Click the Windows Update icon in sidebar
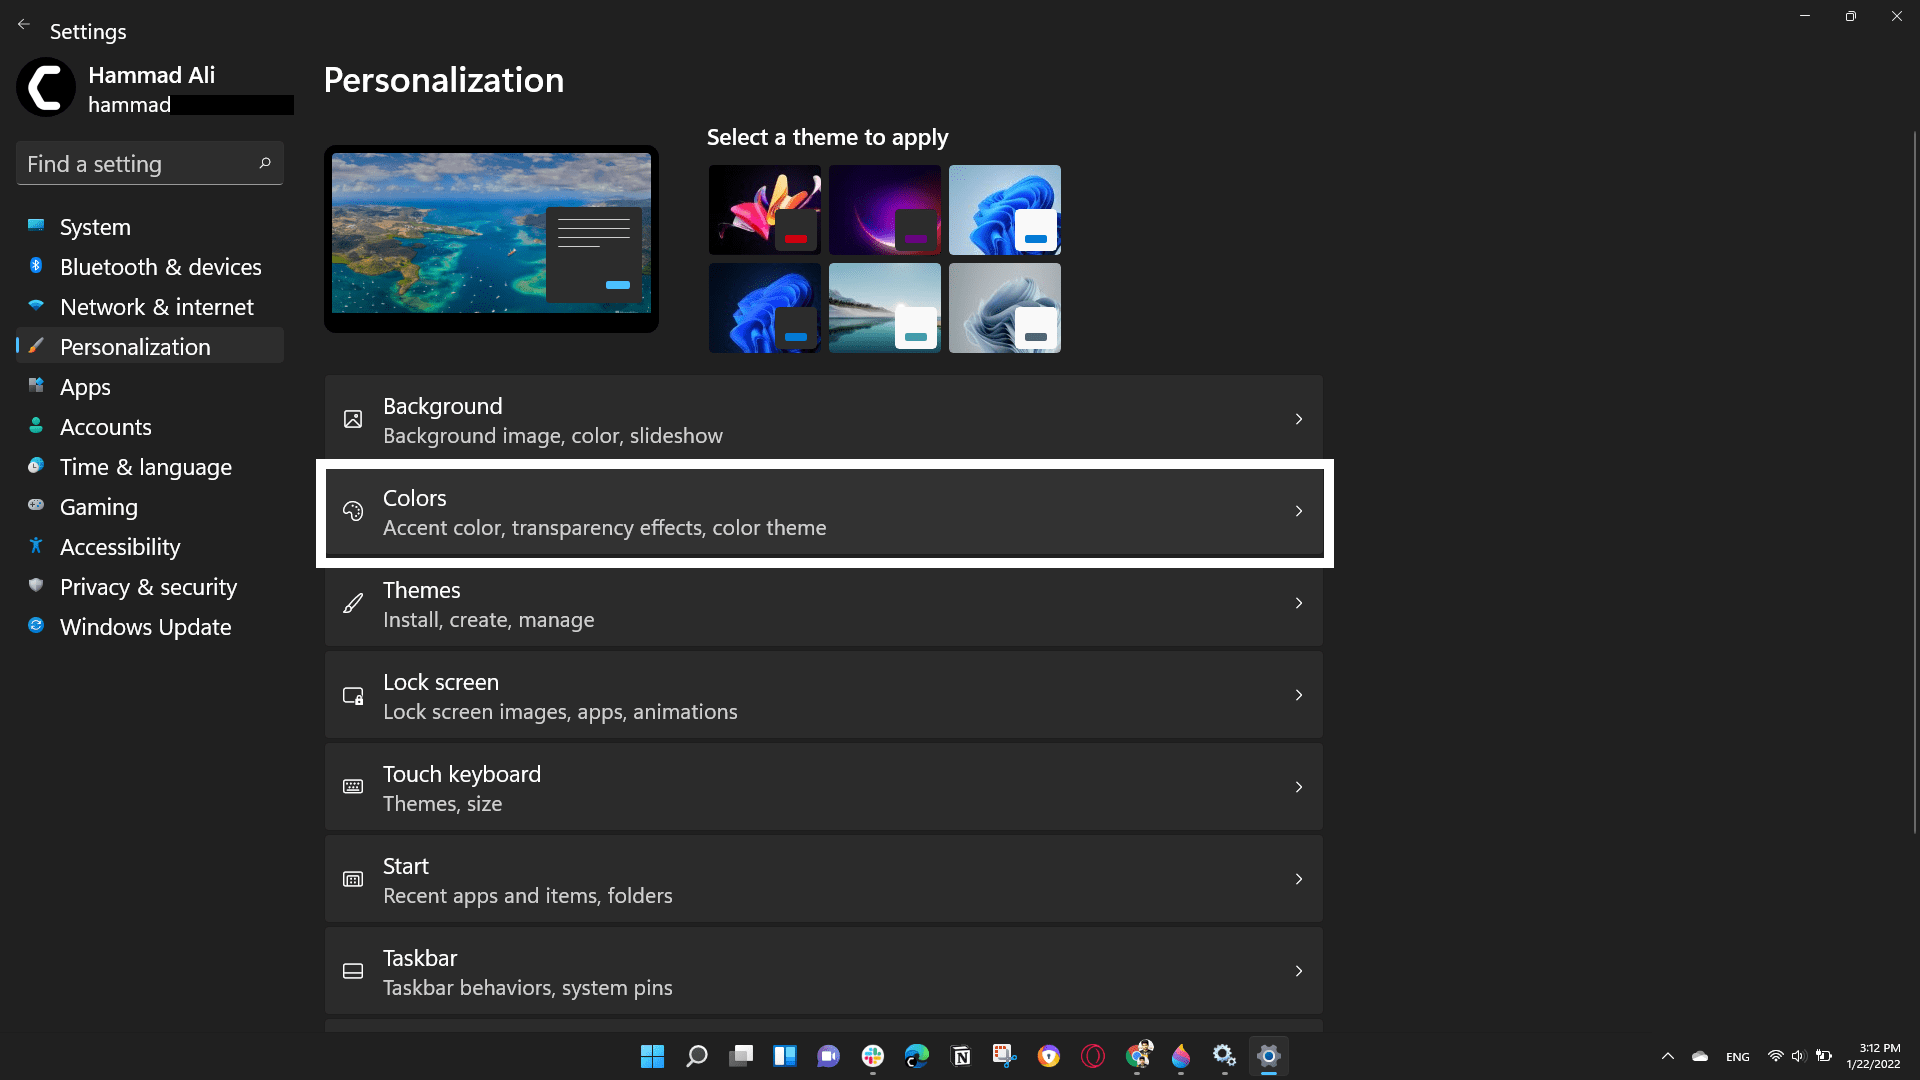The image size is (1920, 1080). (x=36, y=627)
